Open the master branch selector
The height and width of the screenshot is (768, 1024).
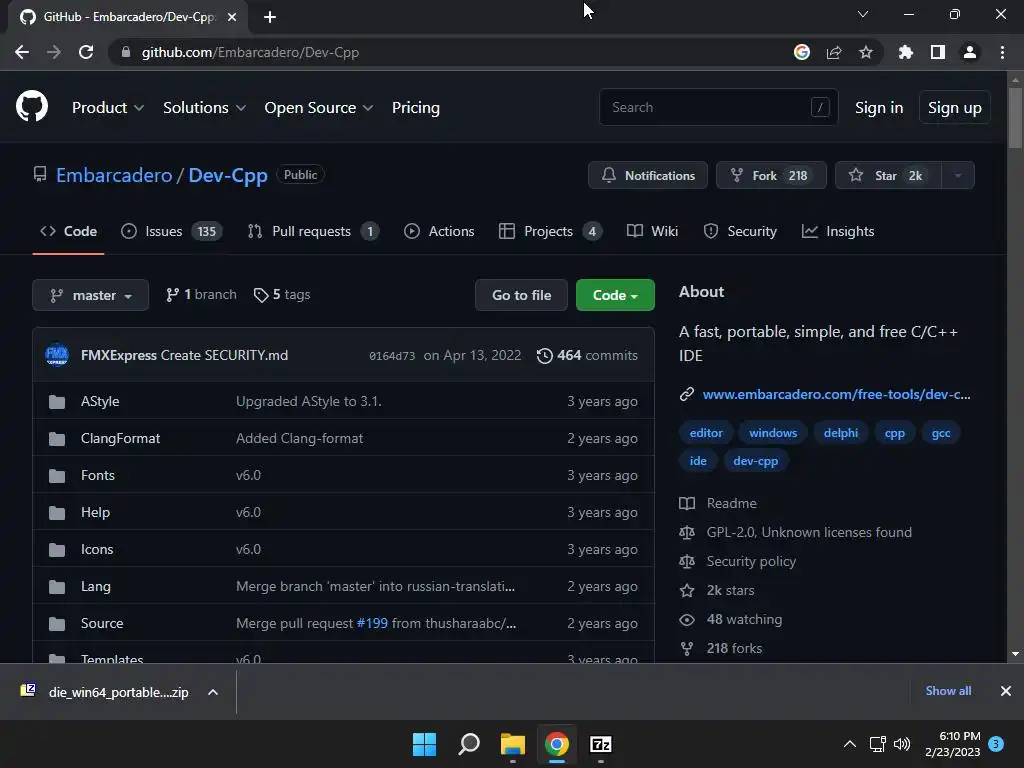pyautogui.click(x=90, y=295)
